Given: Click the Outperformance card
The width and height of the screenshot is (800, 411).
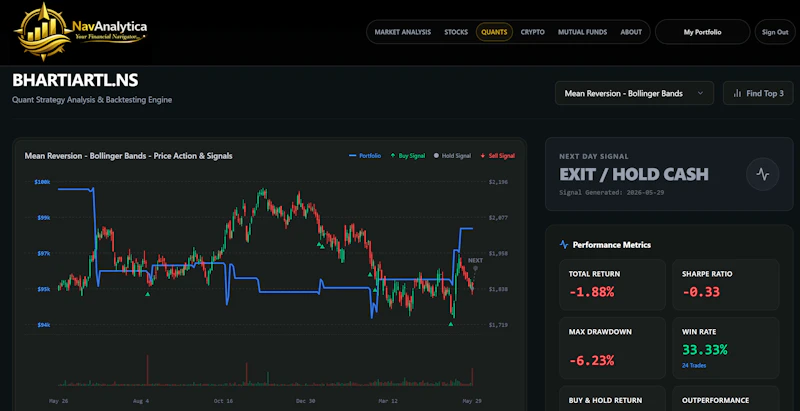Looking at the screenshot, I should [726, 399].
